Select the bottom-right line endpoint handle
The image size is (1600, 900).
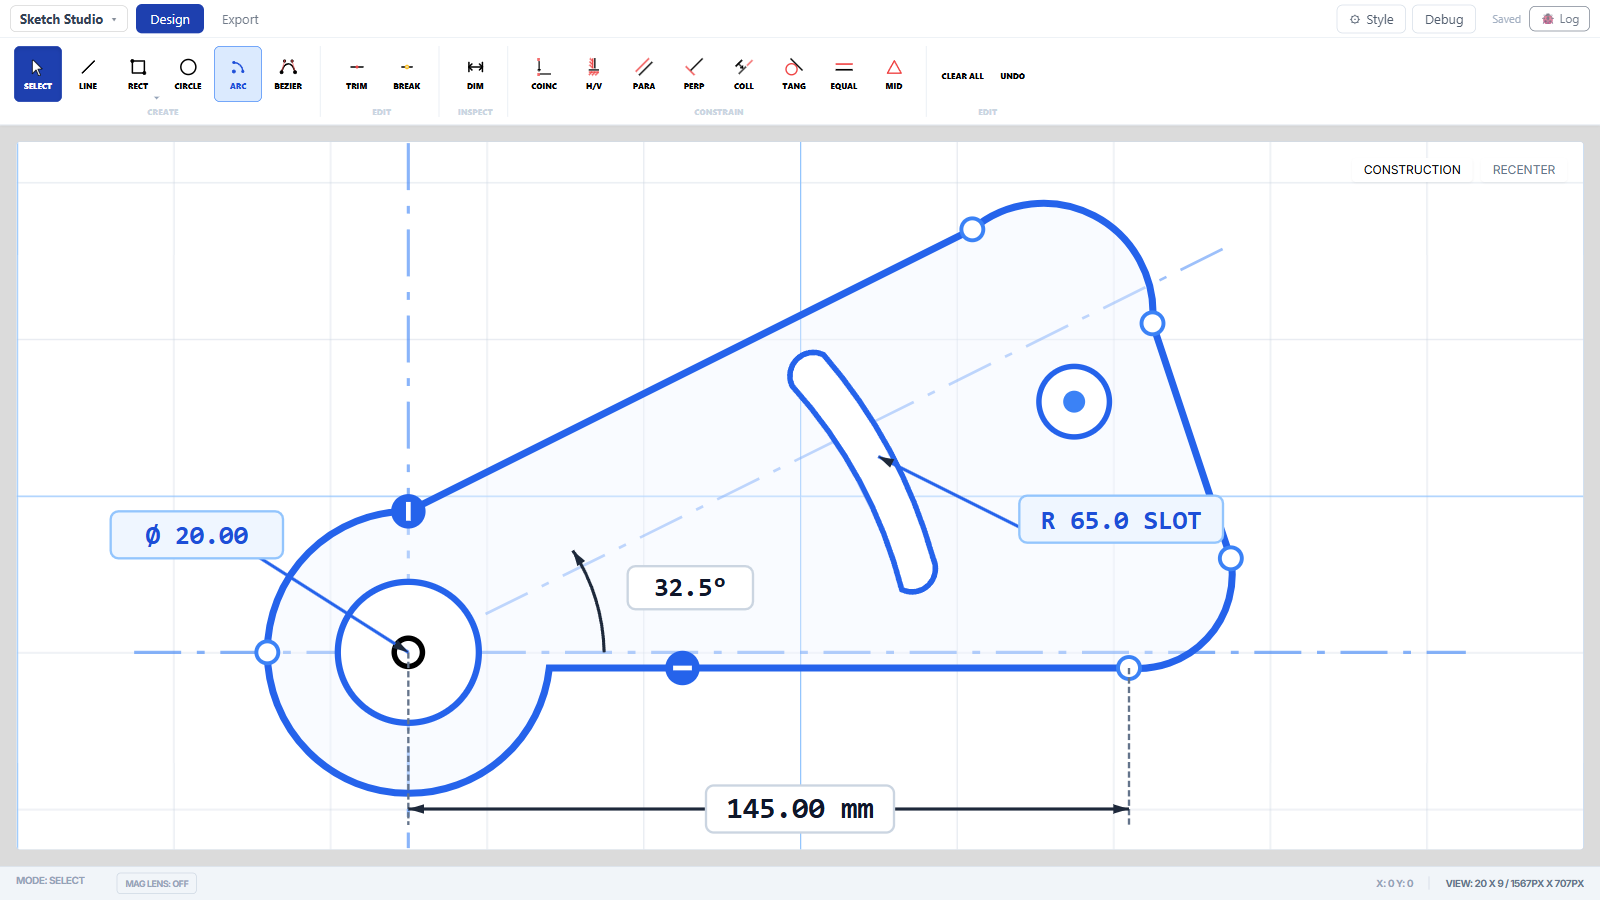coord(1129,668)
